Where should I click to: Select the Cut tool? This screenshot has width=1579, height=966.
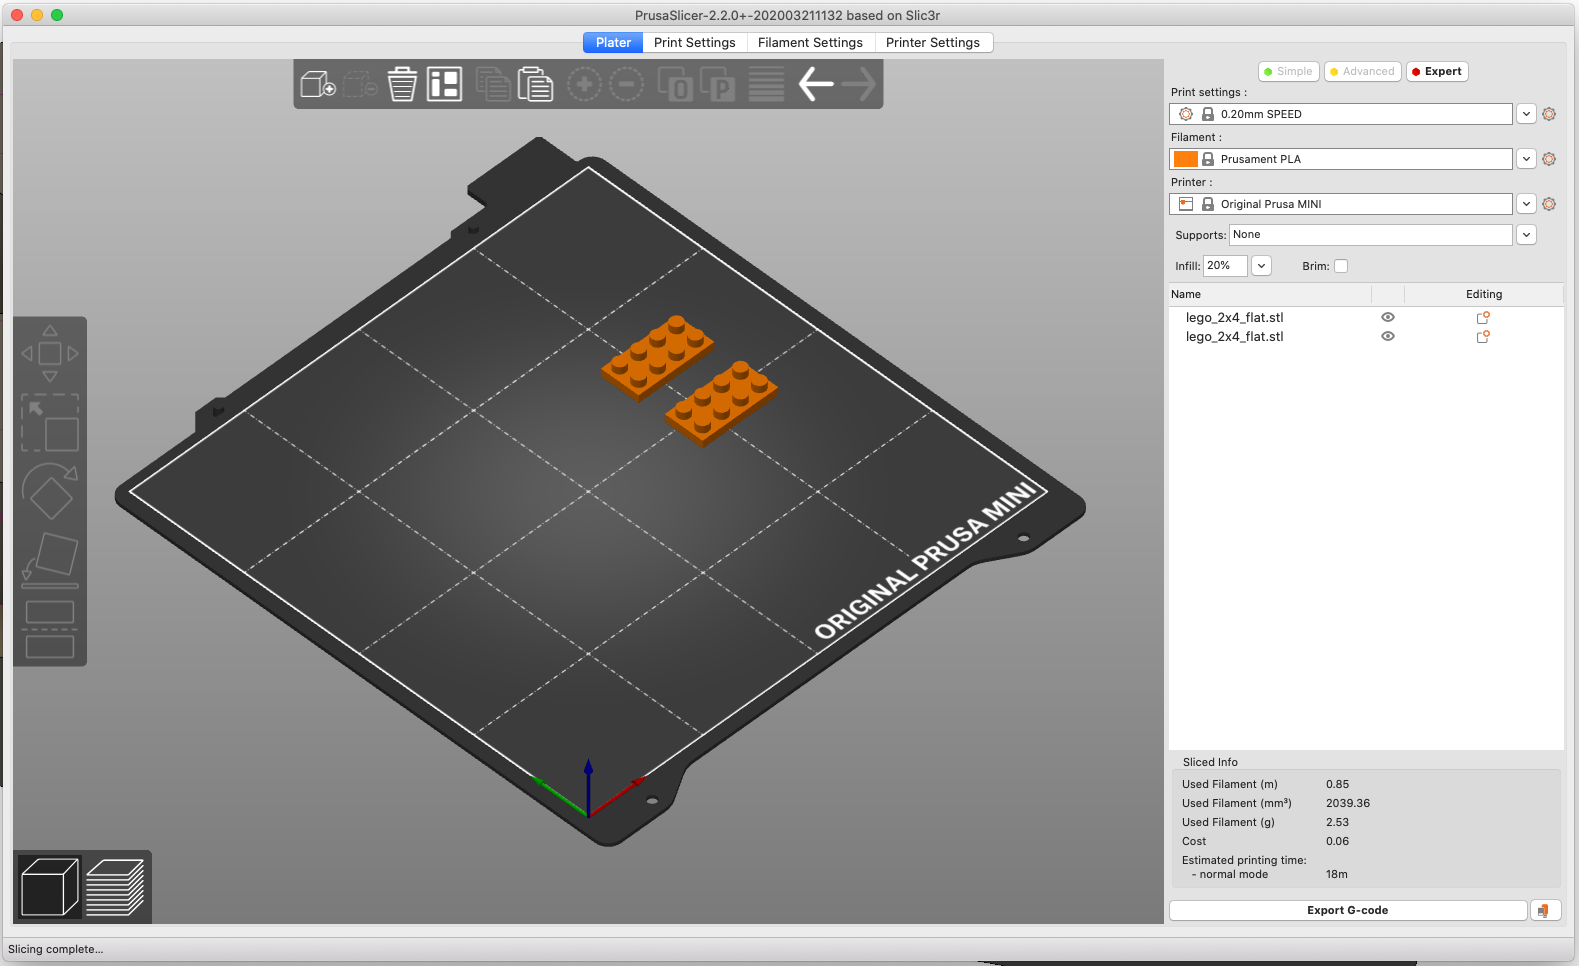(x=50, y=629)
